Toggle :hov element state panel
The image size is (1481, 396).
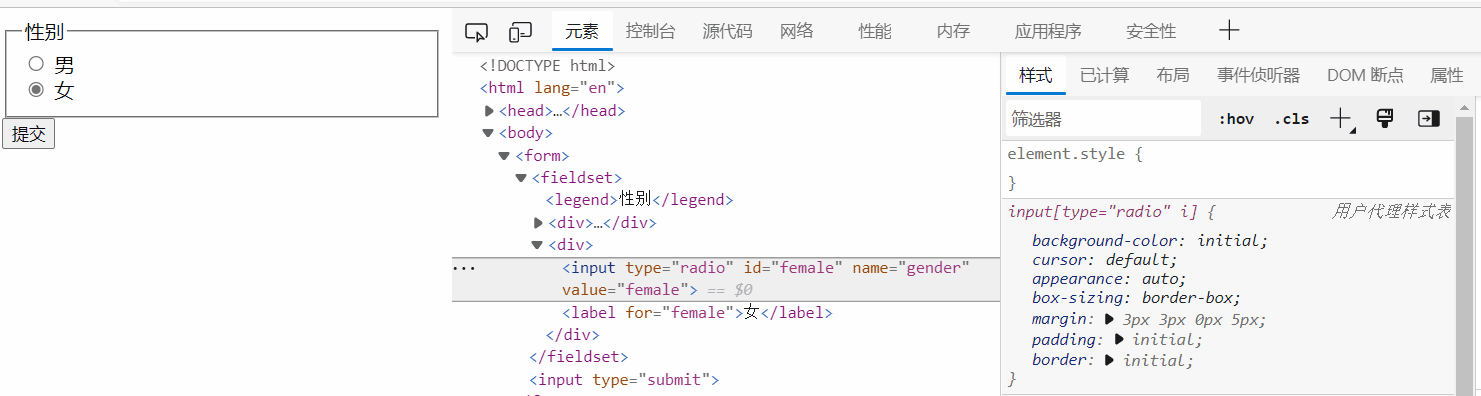pos(1236,119)
